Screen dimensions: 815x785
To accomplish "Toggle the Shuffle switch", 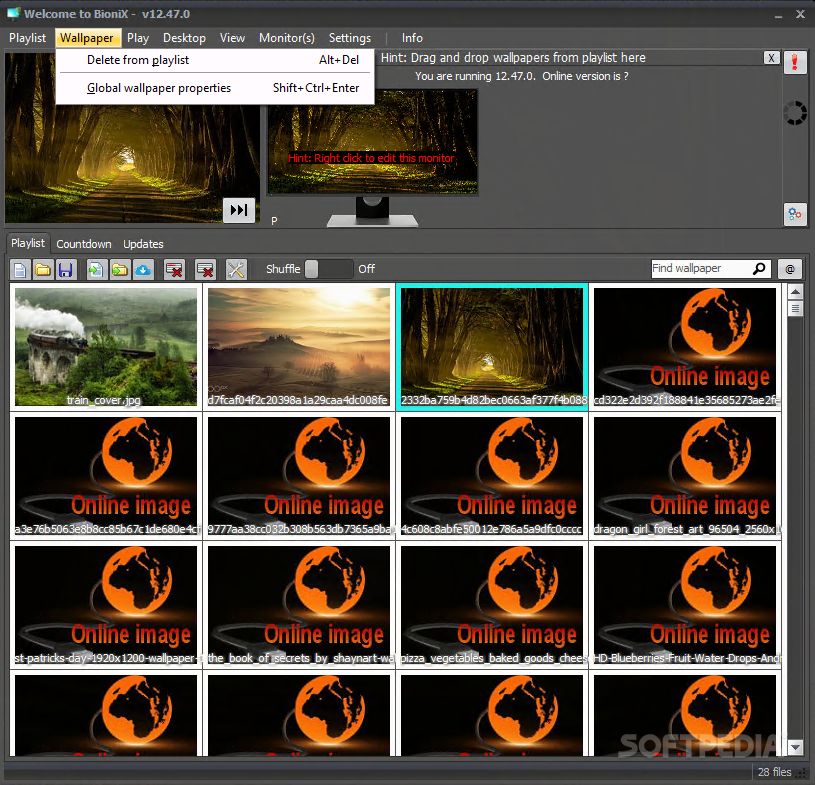I will [x=328, y=269].
